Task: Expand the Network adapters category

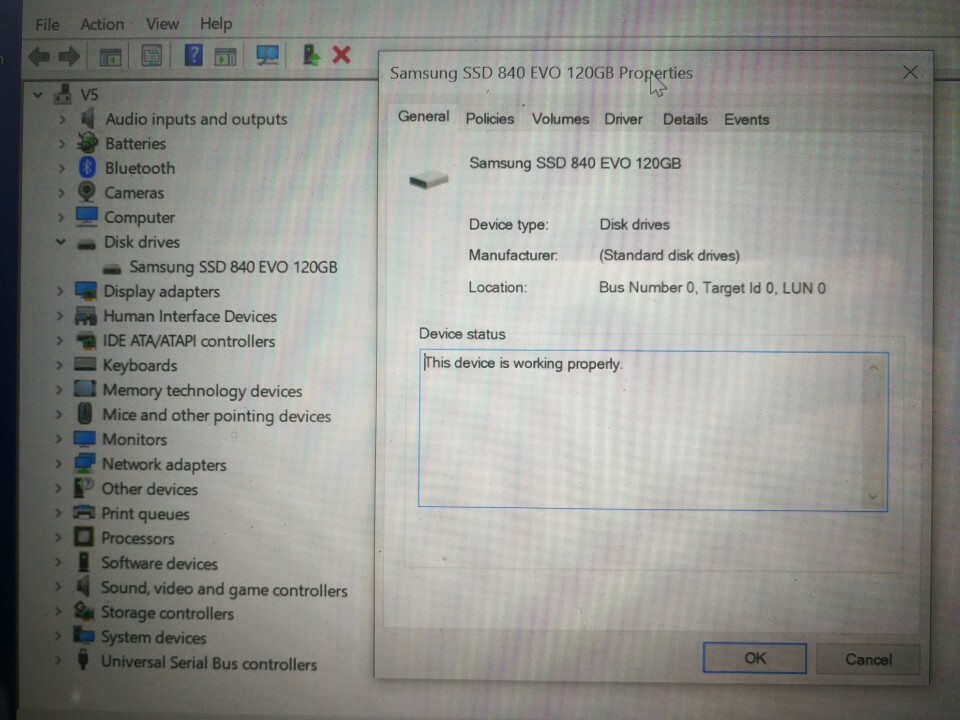Action: (59, 463)
